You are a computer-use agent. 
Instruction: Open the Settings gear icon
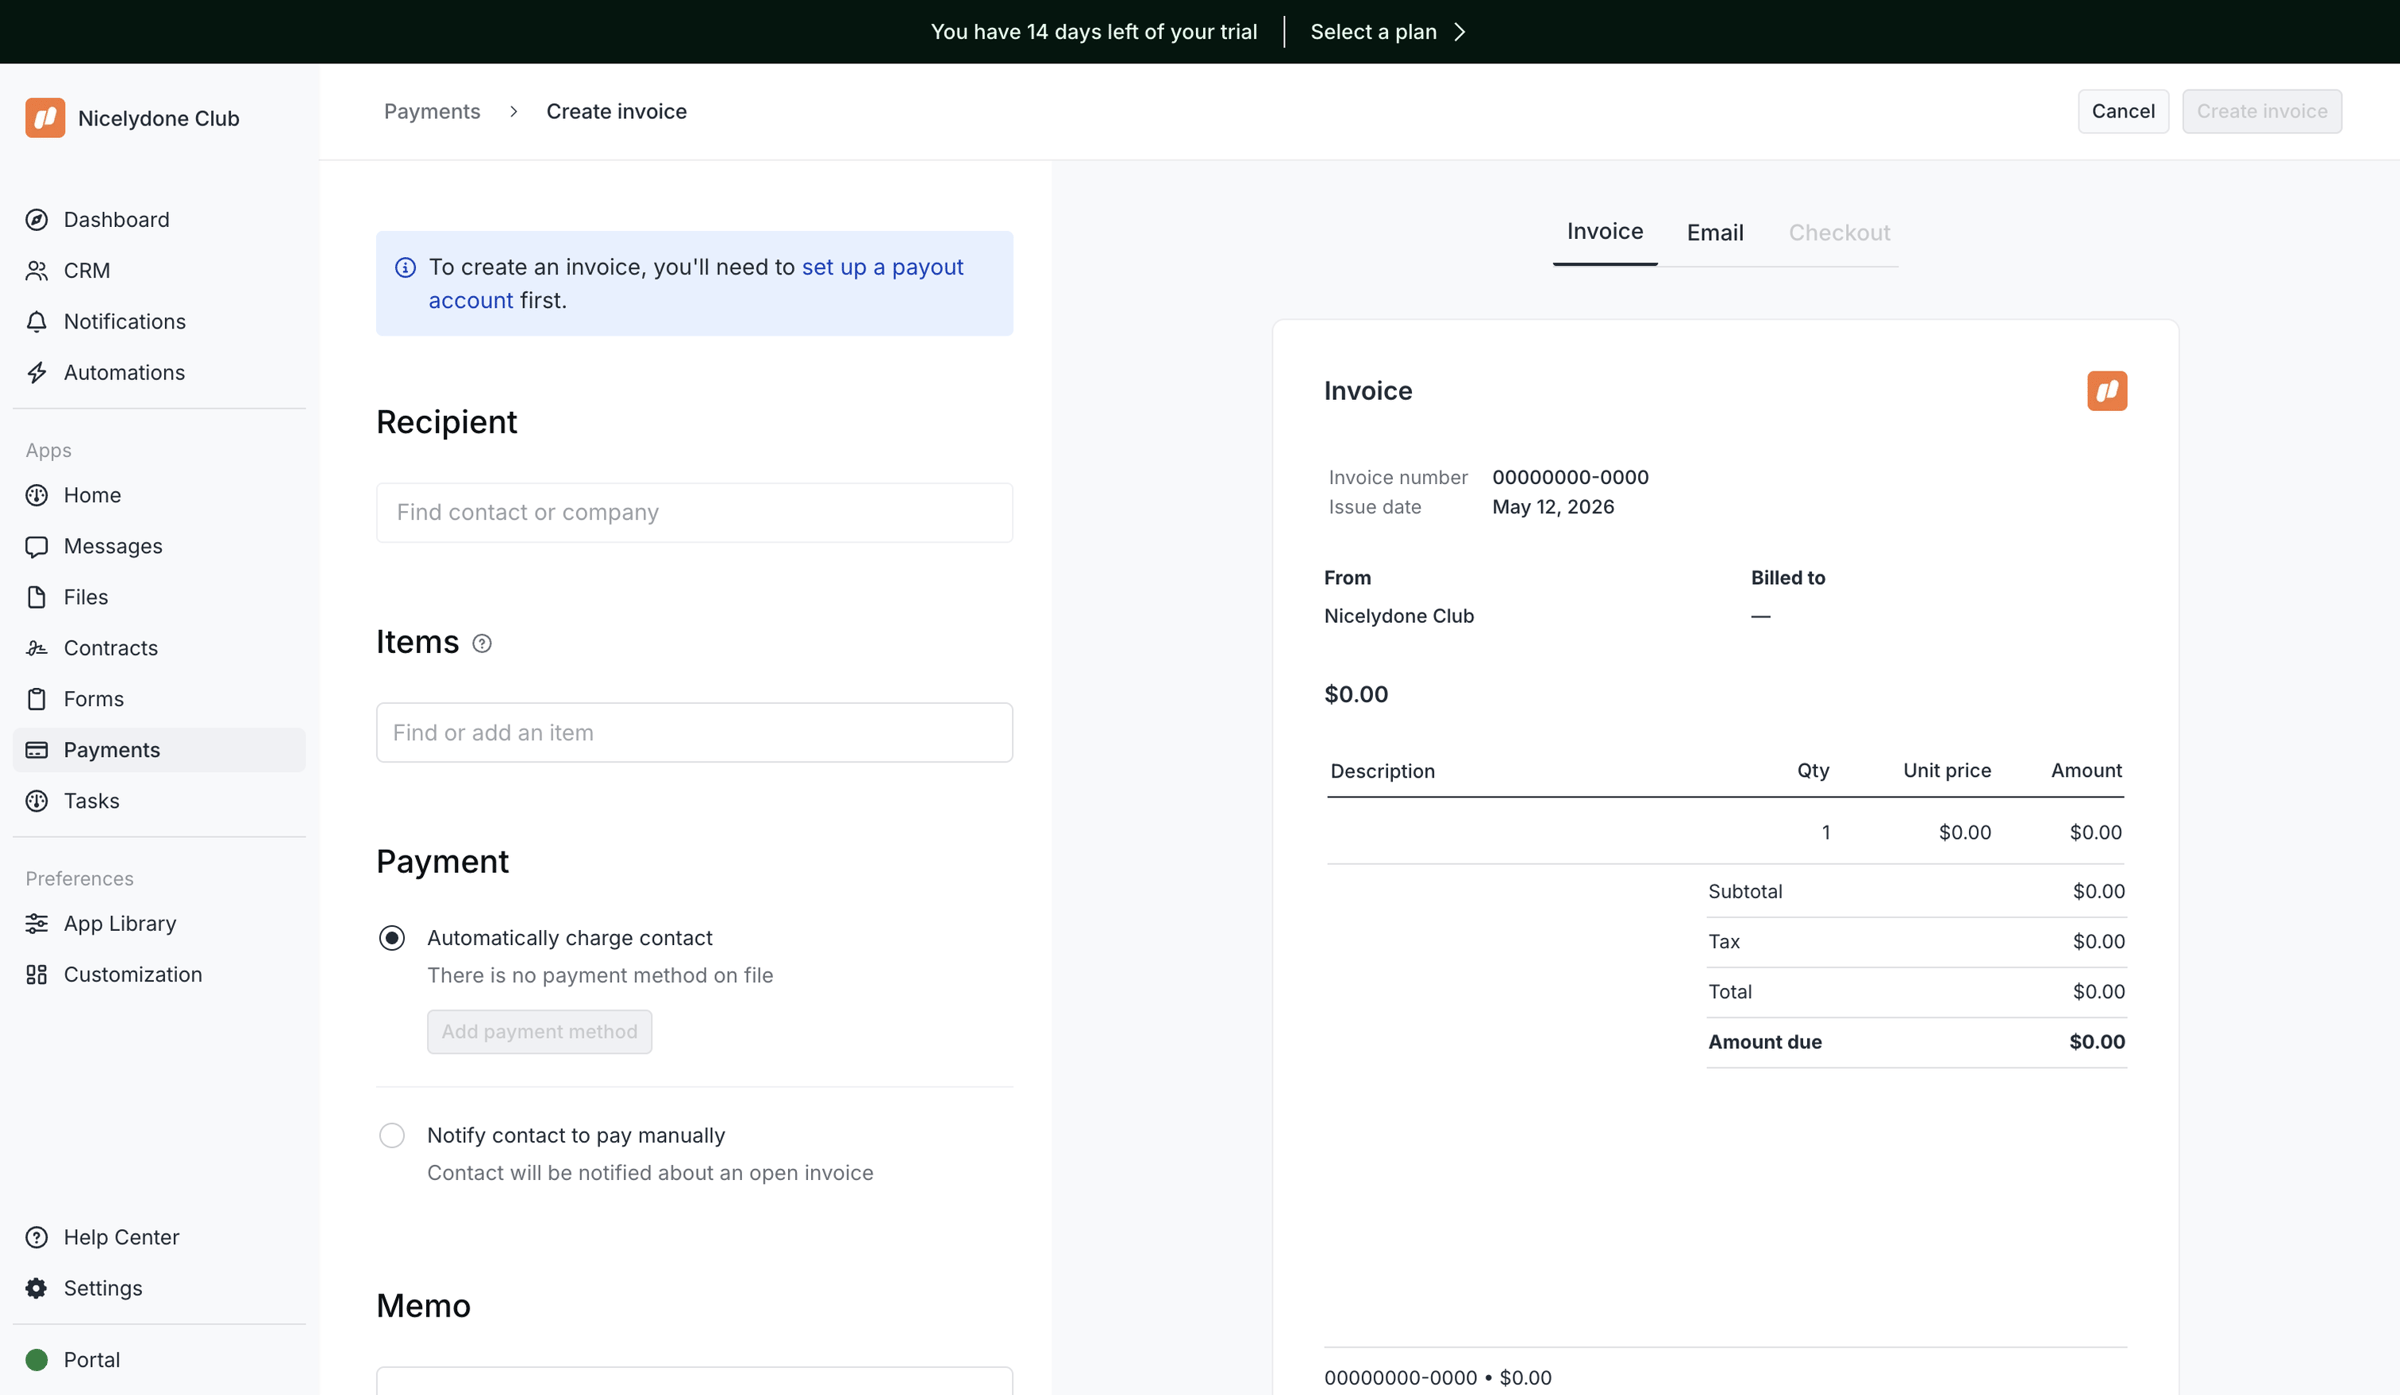pyautogui.click(x=37, y=1288)
